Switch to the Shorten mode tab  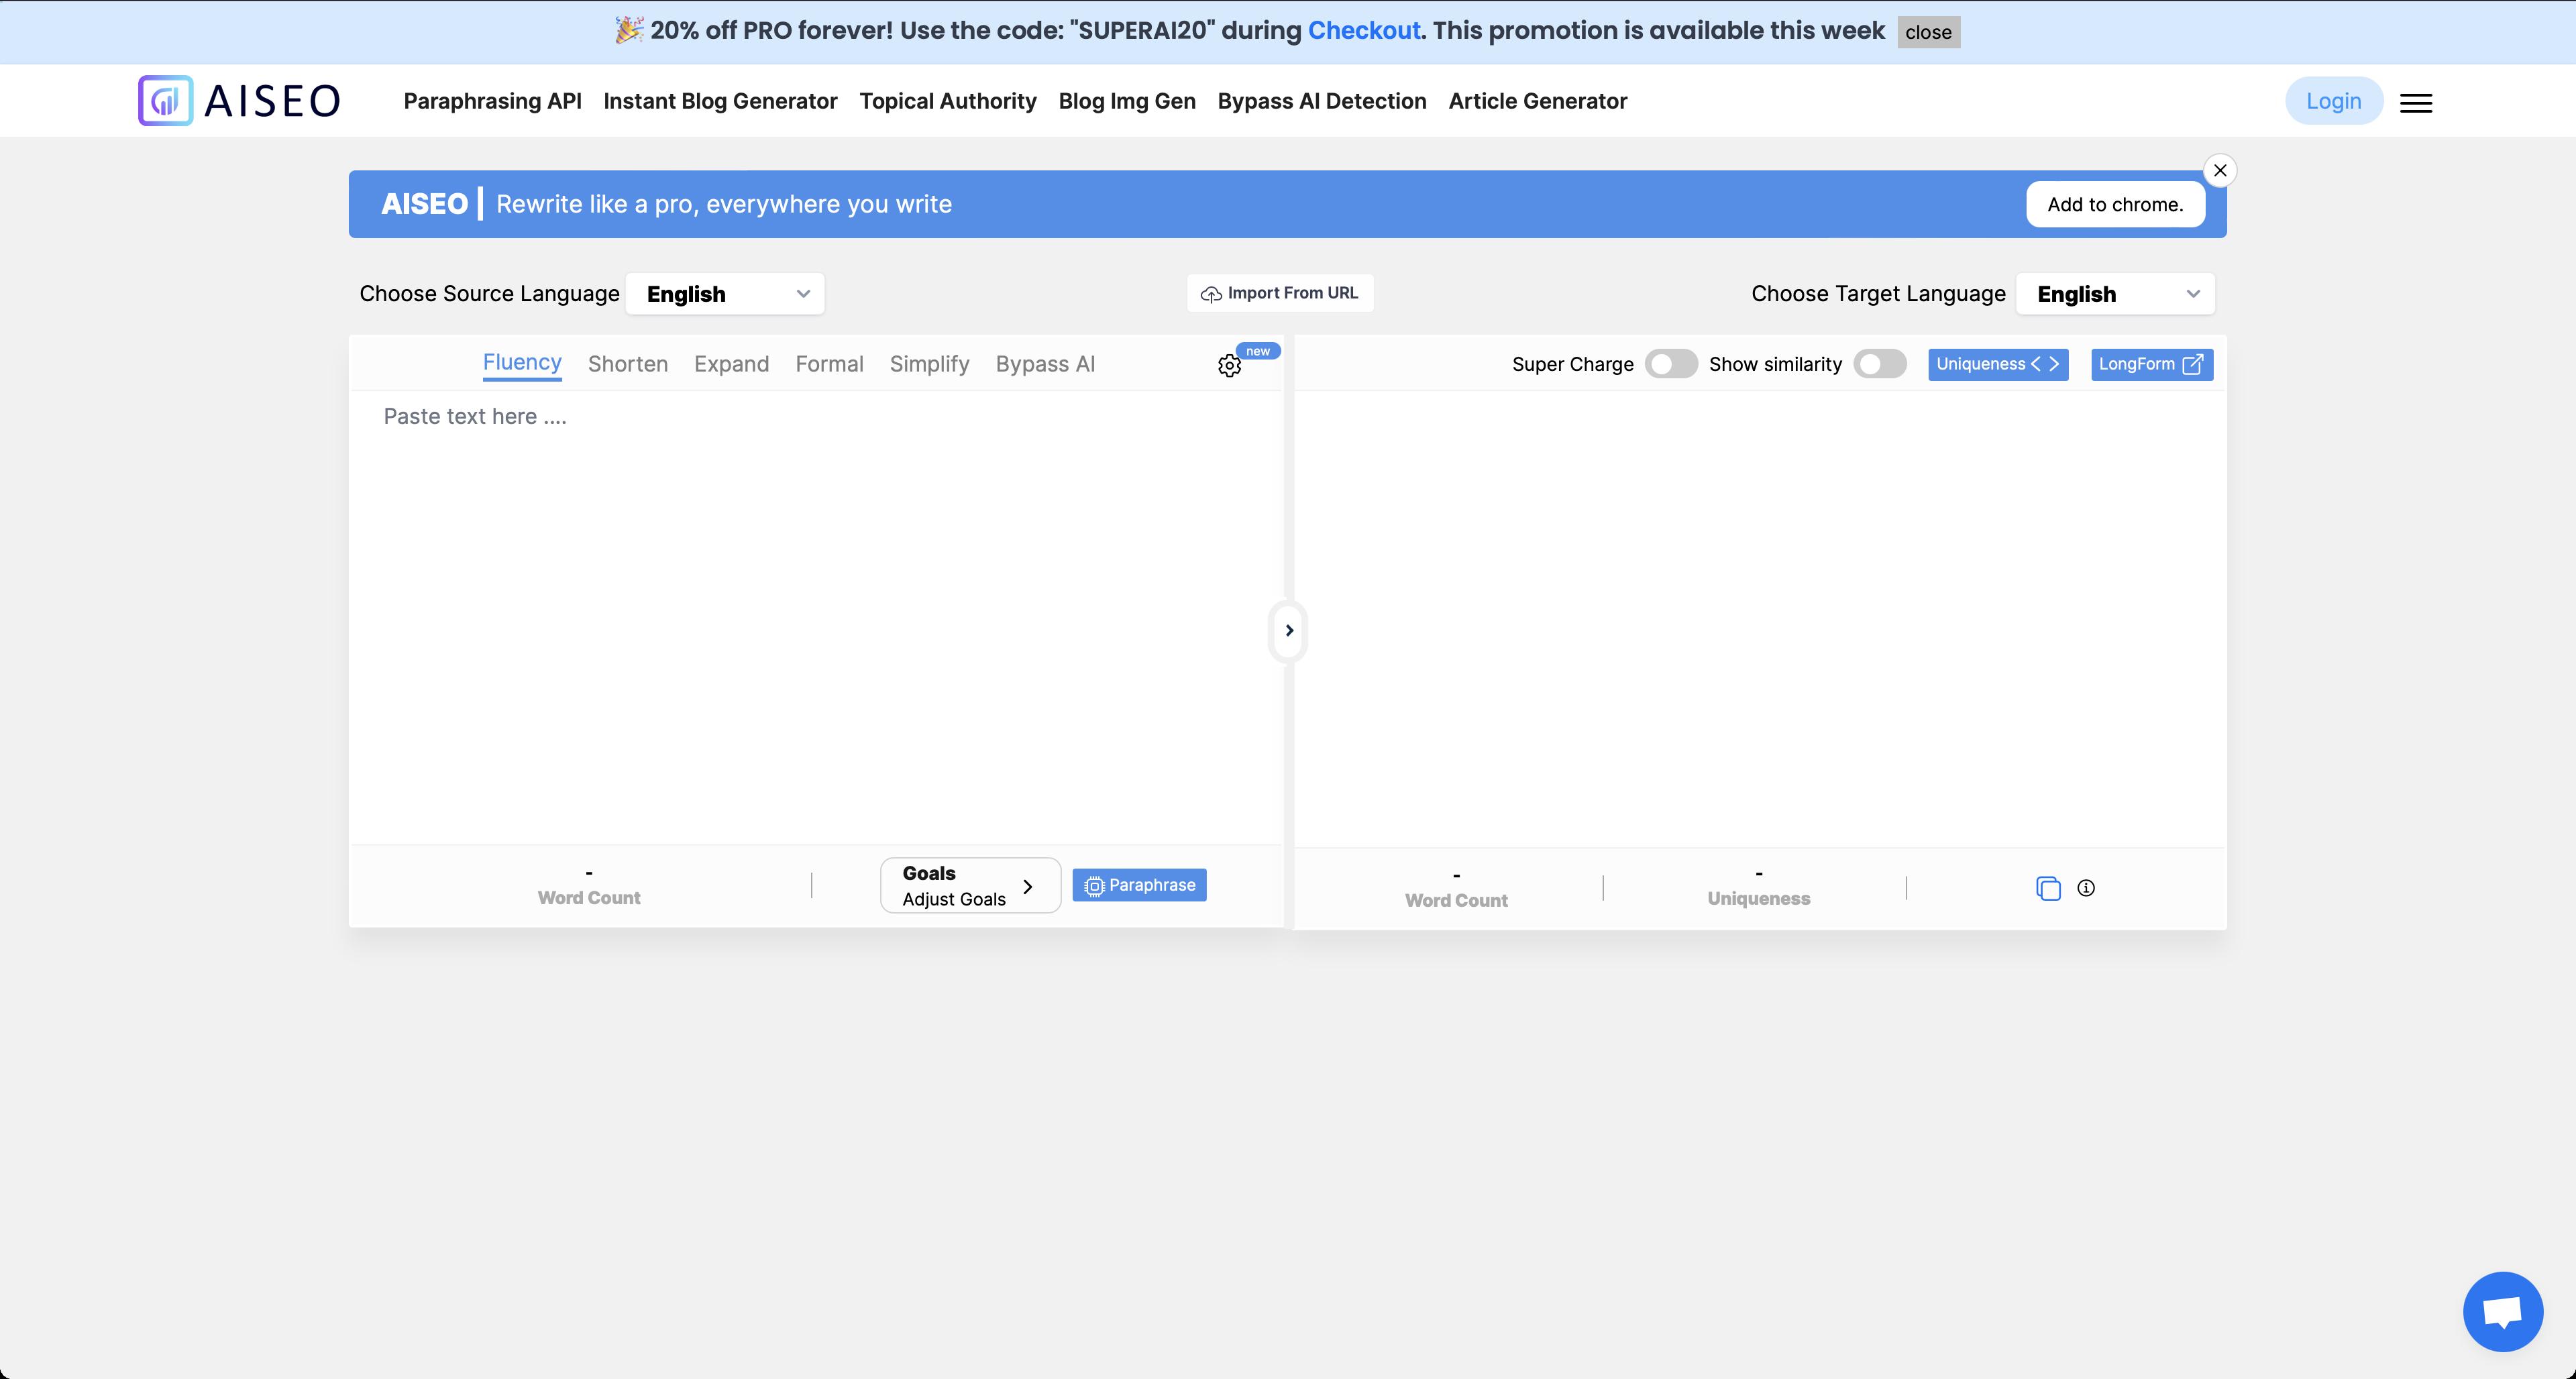coord(627,364)
